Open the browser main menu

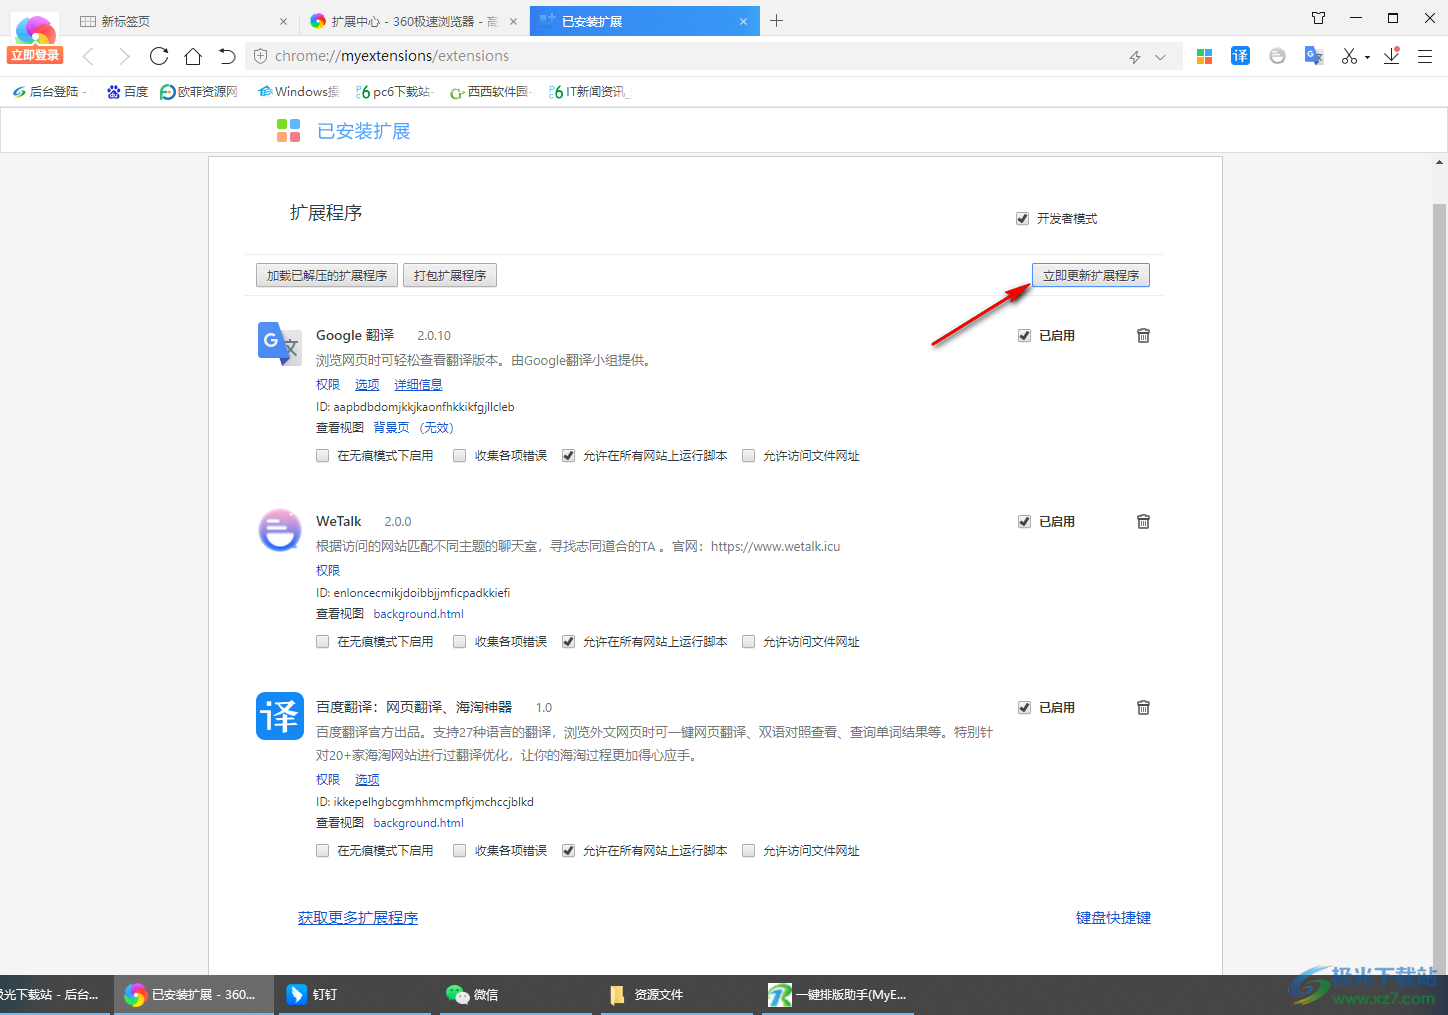pyautogui.click(x=1425, y=56)
